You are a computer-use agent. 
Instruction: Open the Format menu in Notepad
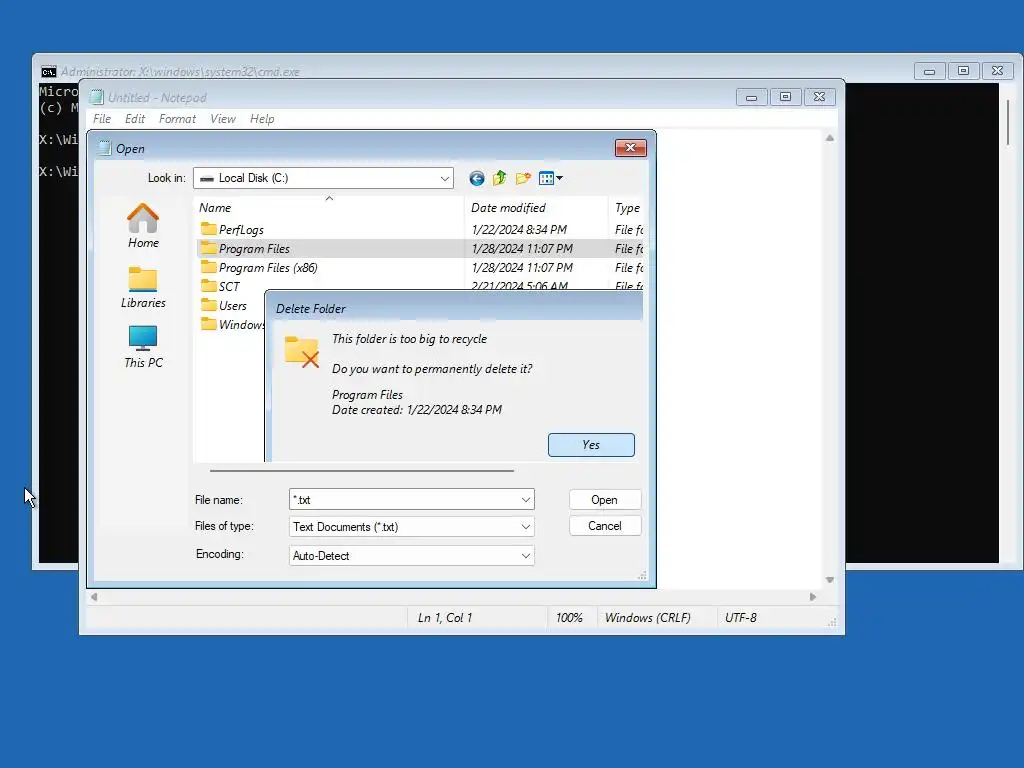(x=178, y=119)
